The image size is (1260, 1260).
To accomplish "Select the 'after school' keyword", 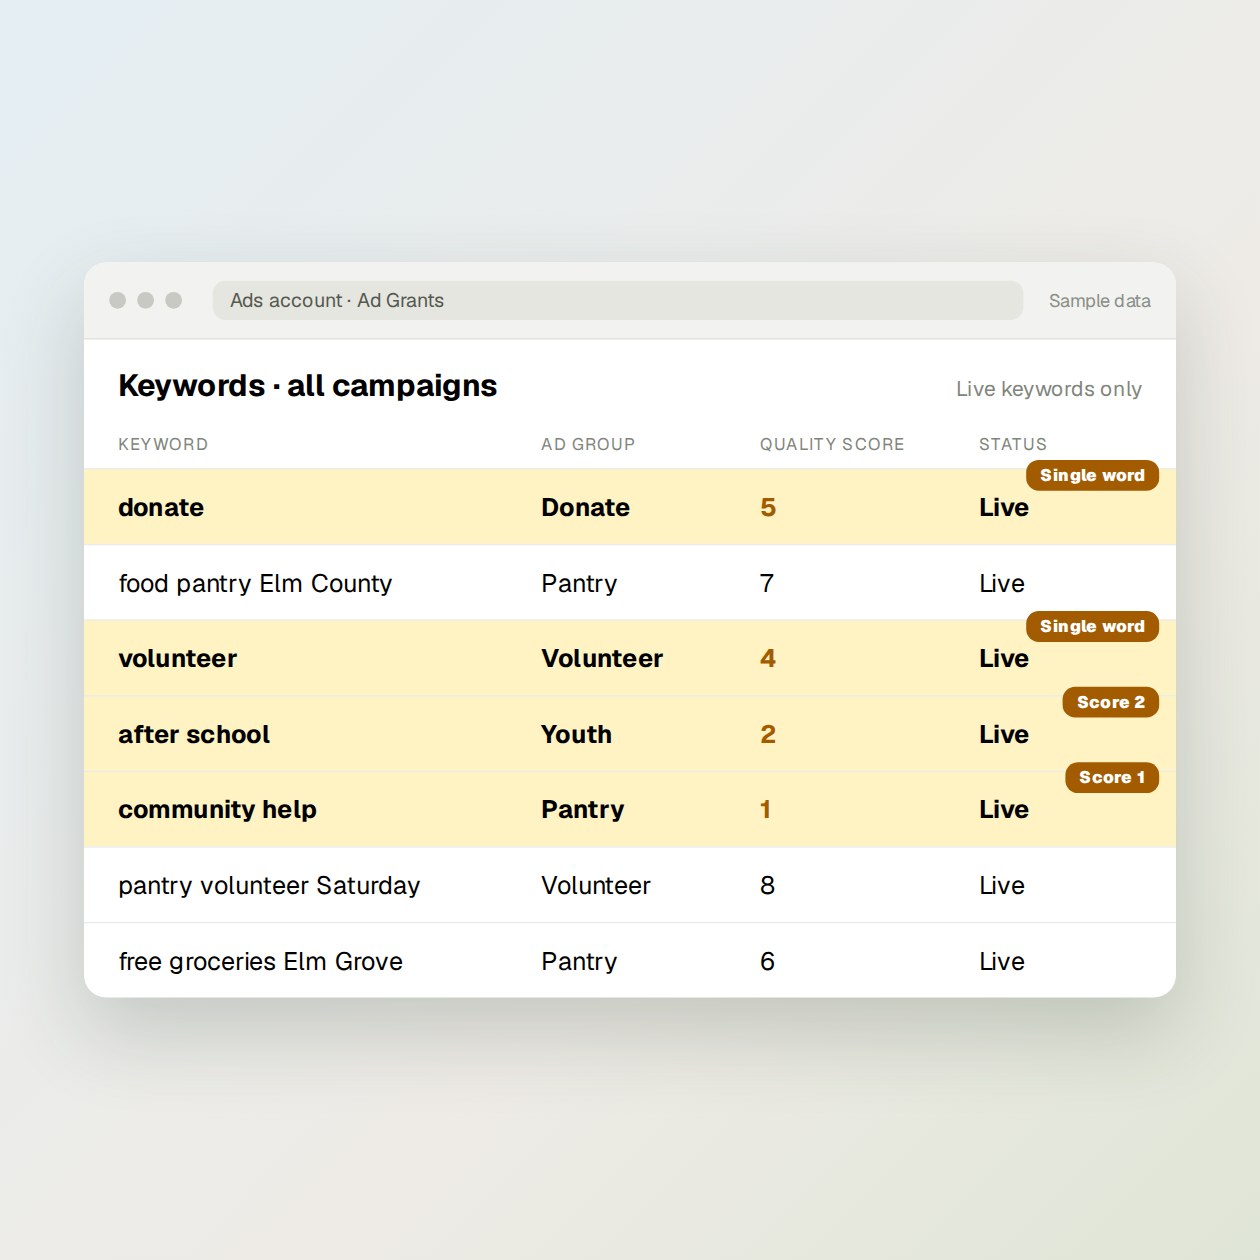I will 194,734.
